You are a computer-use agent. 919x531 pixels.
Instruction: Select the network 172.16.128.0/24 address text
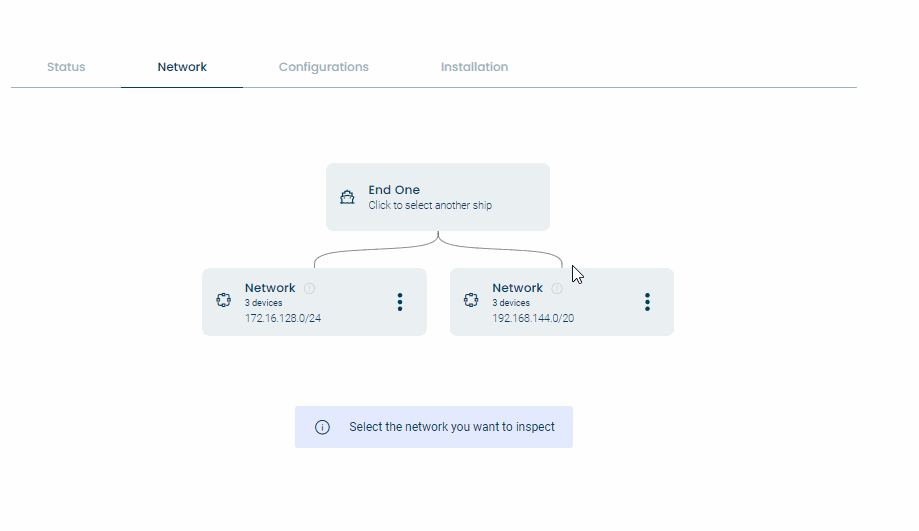(282, 318)
